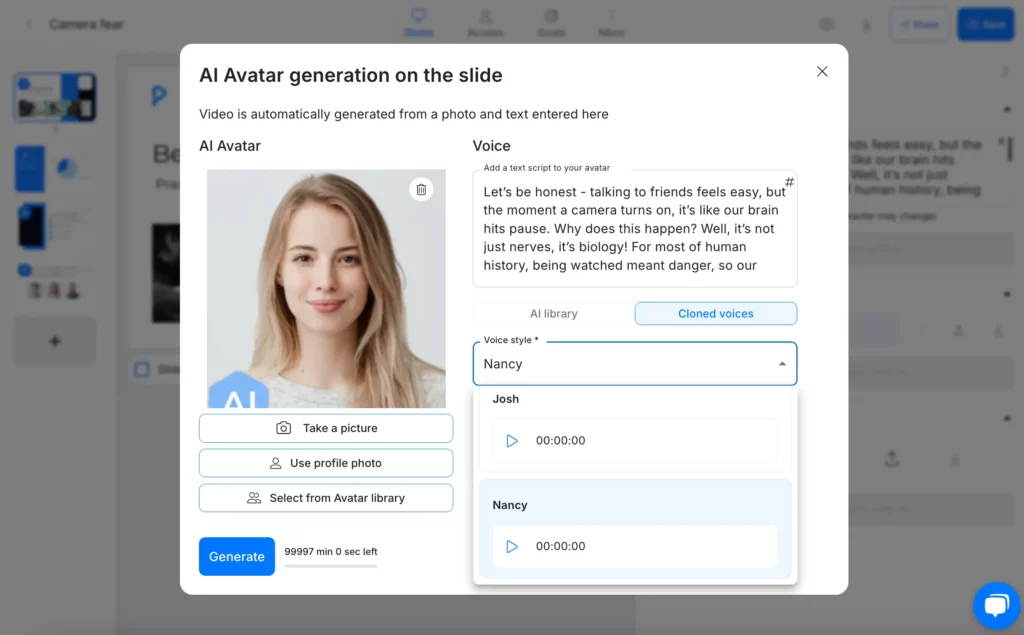Click inside the avatar text script field
Image resolution: width=1024 pixels, height=635 pixels.
[x=630, y=228]
